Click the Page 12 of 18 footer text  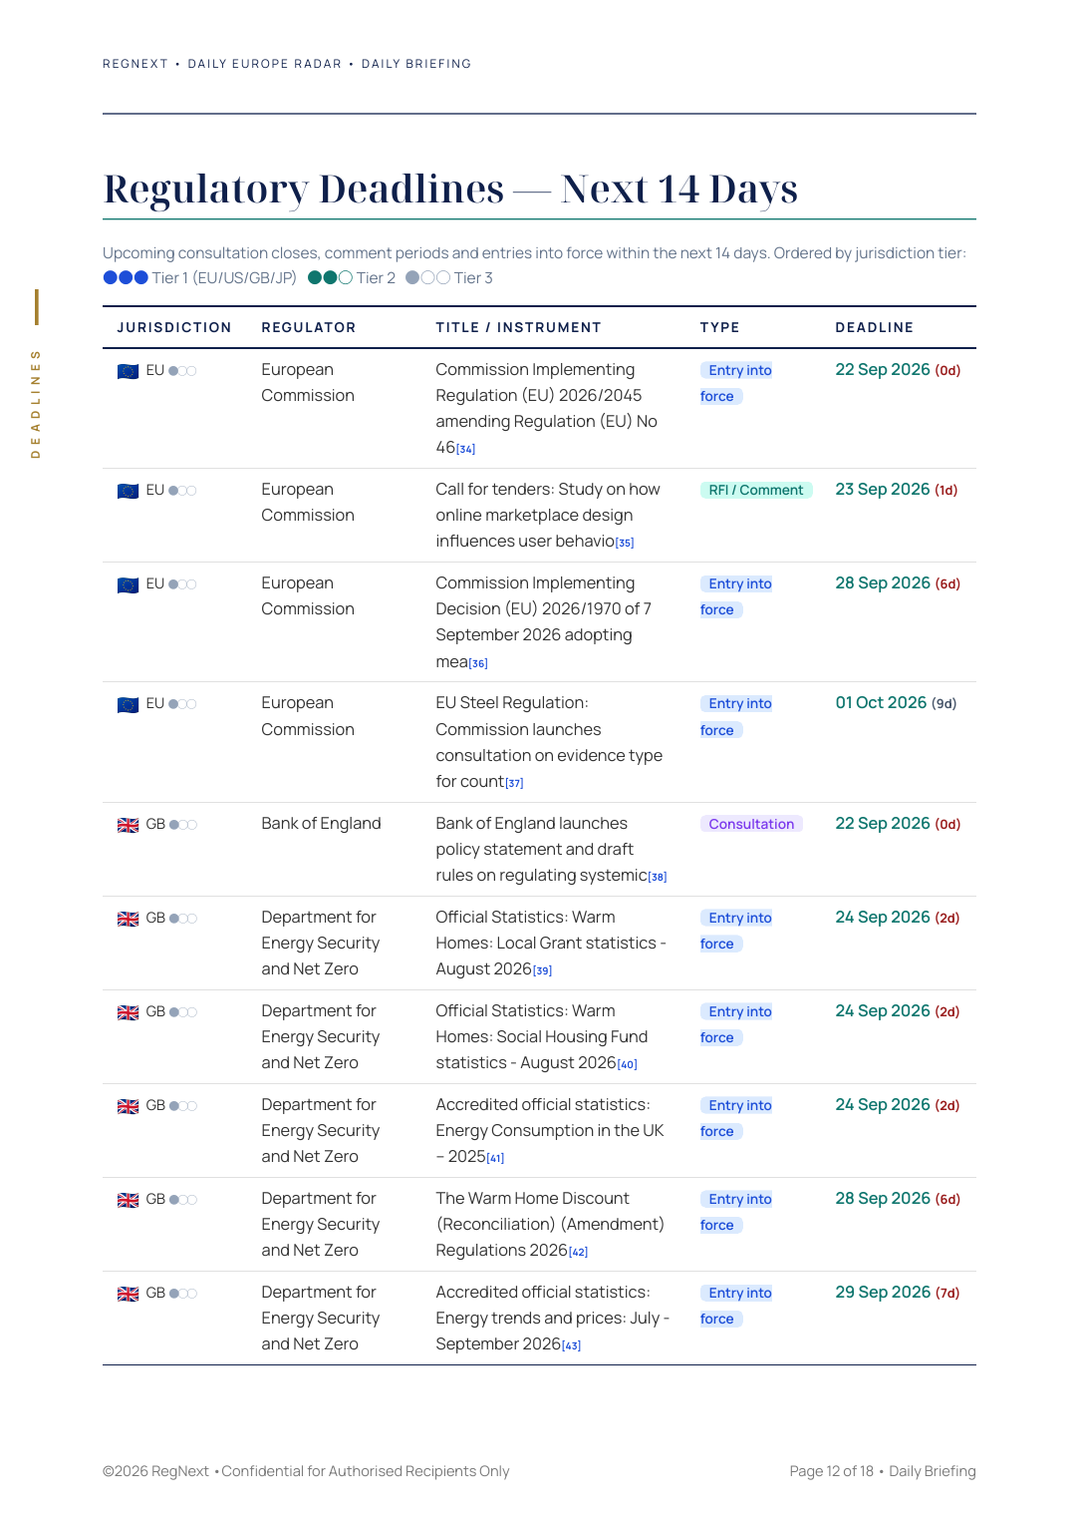(831, 1471)
